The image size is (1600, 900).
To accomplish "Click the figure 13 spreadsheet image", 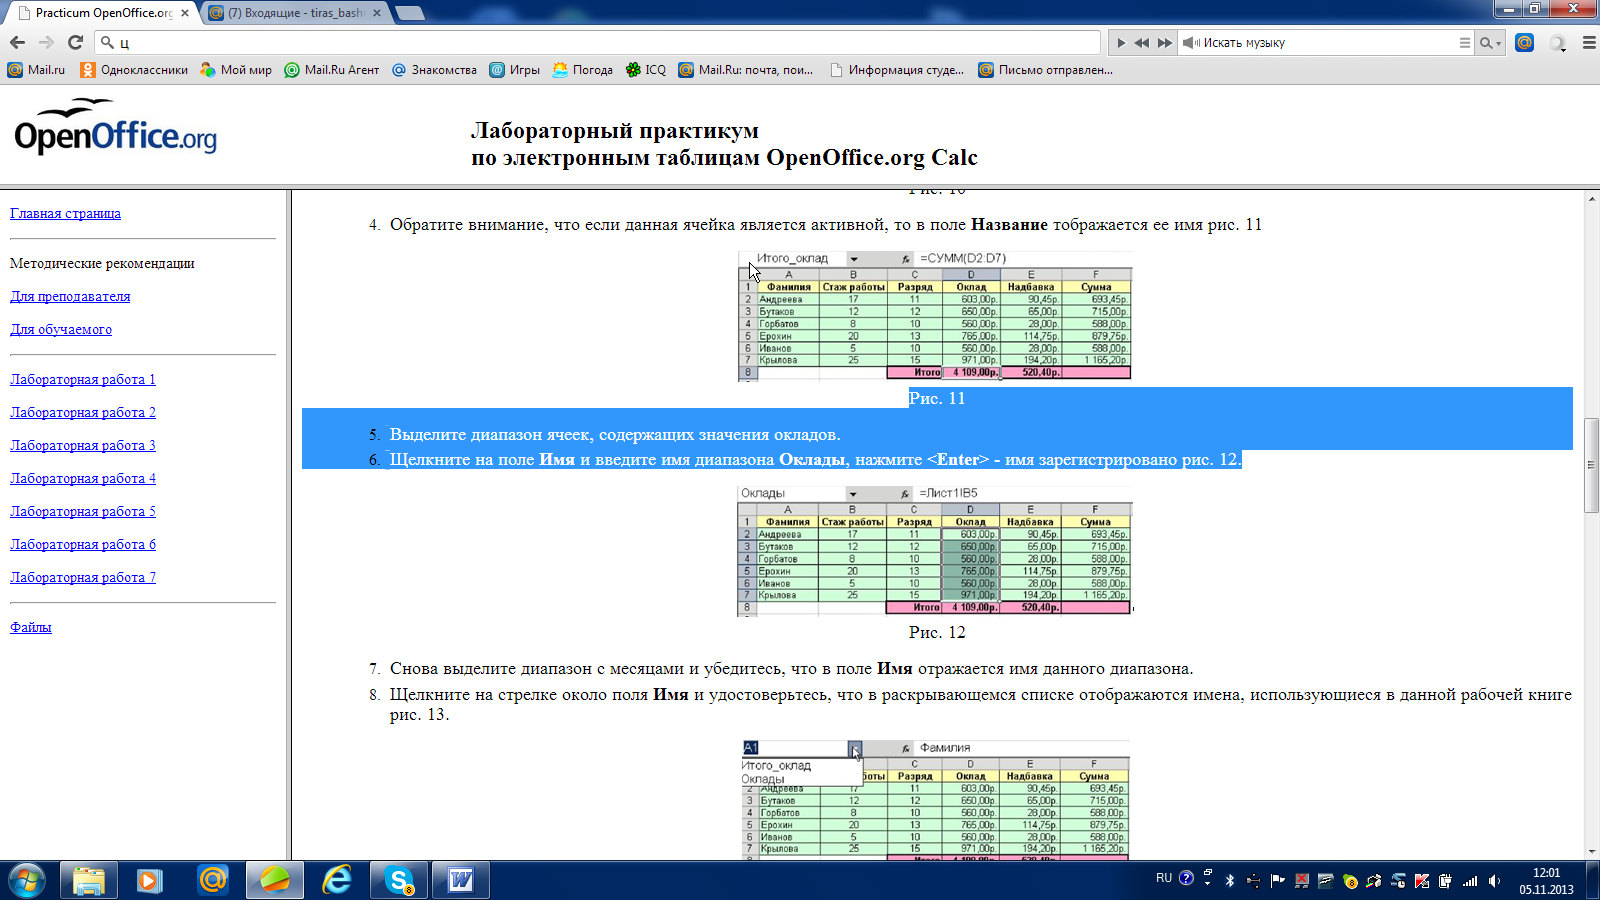I will [936, 799].
